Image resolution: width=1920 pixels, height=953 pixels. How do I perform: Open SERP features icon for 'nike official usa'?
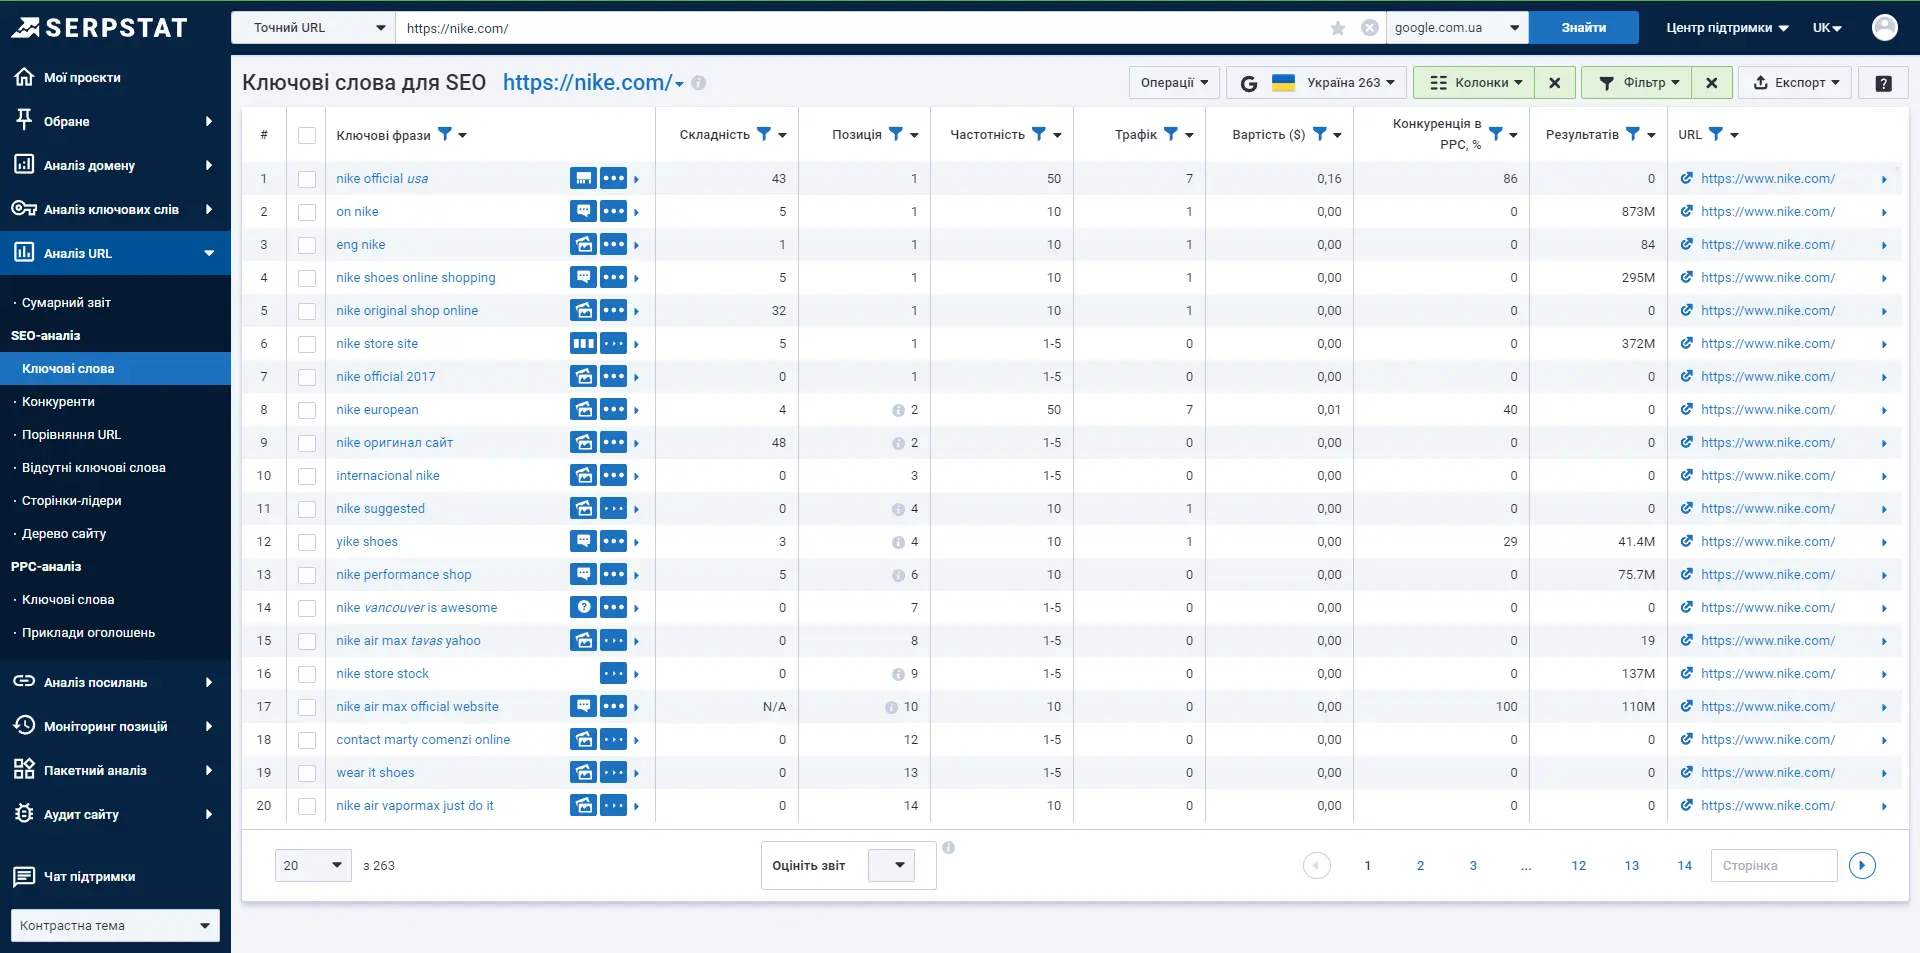583,178
